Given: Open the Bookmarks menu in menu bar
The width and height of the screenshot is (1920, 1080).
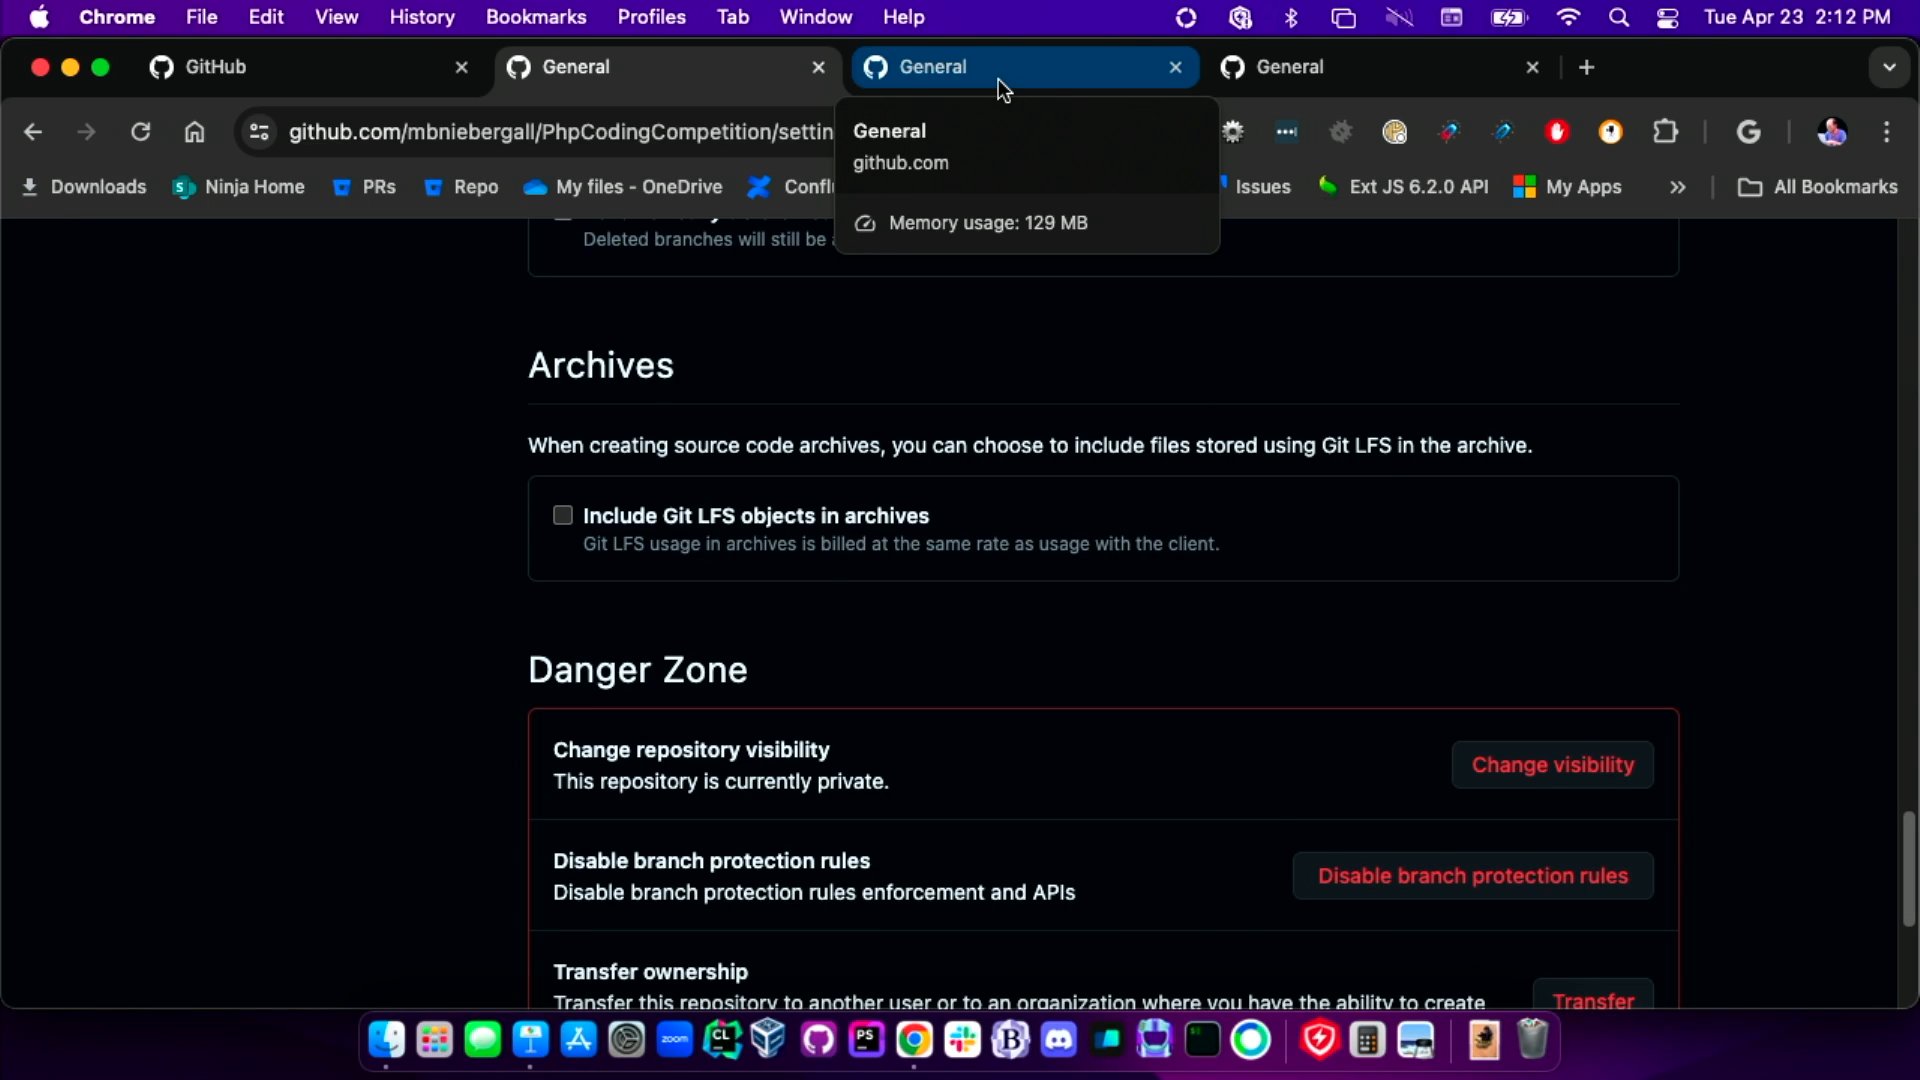Looking at the screenshot, I should (535, 17).
